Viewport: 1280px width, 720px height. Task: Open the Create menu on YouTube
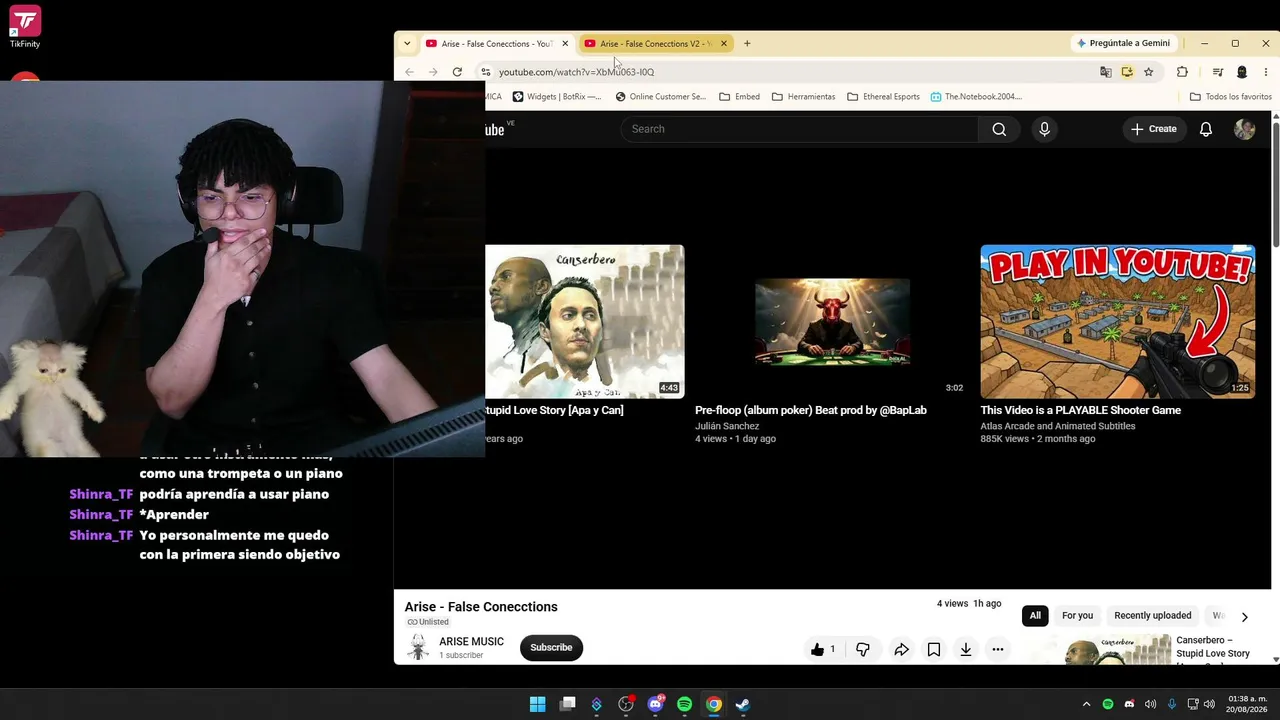[x=1153, y=129]
